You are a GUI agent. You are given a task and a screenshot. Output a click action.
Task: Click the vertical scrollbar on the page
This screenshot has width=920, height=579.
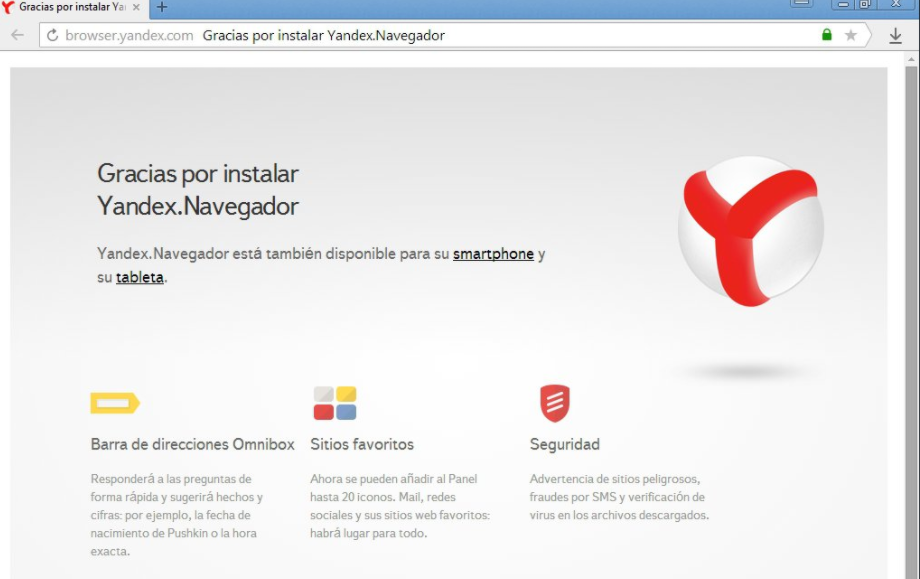point(910,300)
